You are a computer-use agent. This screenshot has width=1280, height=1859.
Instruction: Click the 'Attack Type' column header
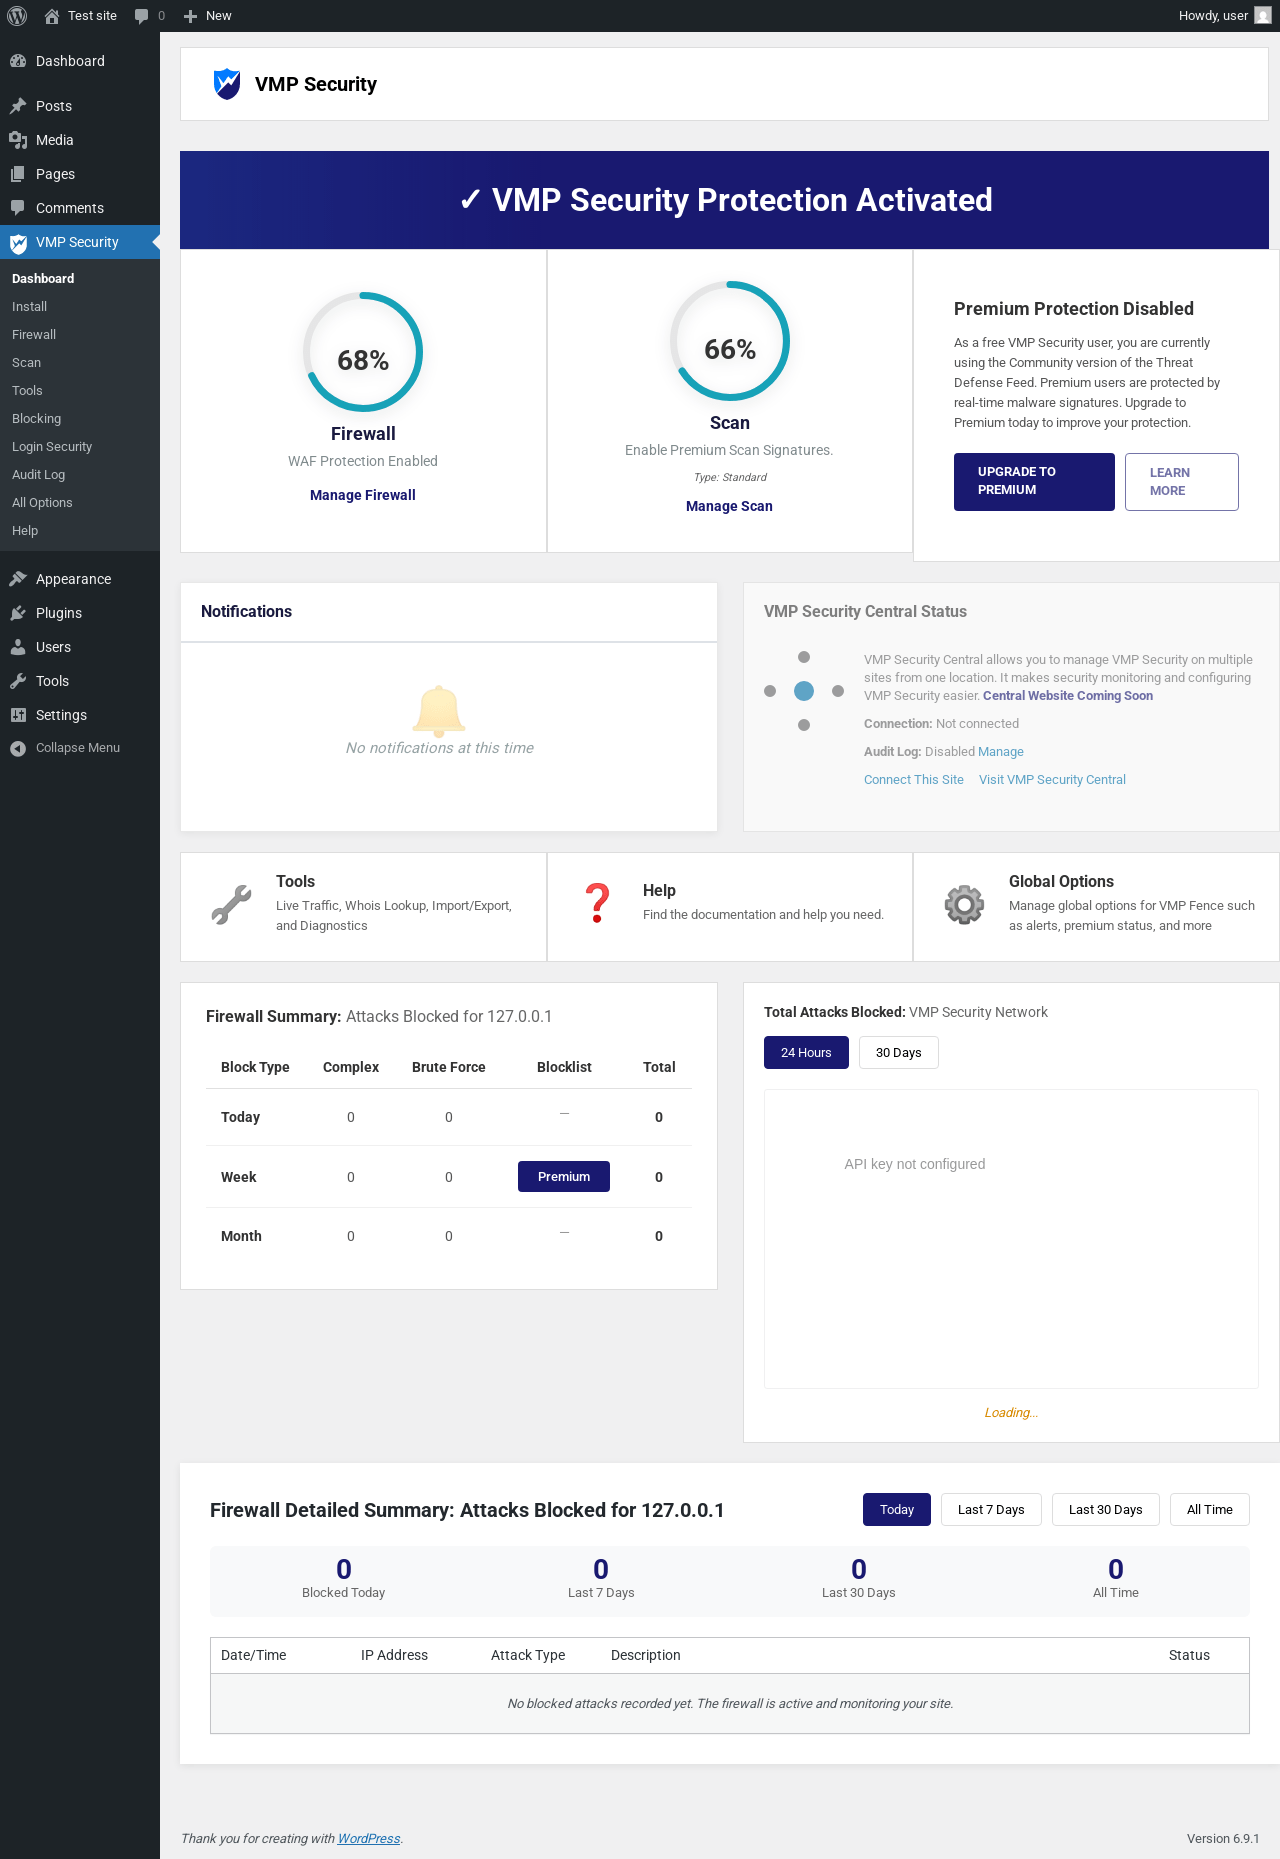(528, 1655)
